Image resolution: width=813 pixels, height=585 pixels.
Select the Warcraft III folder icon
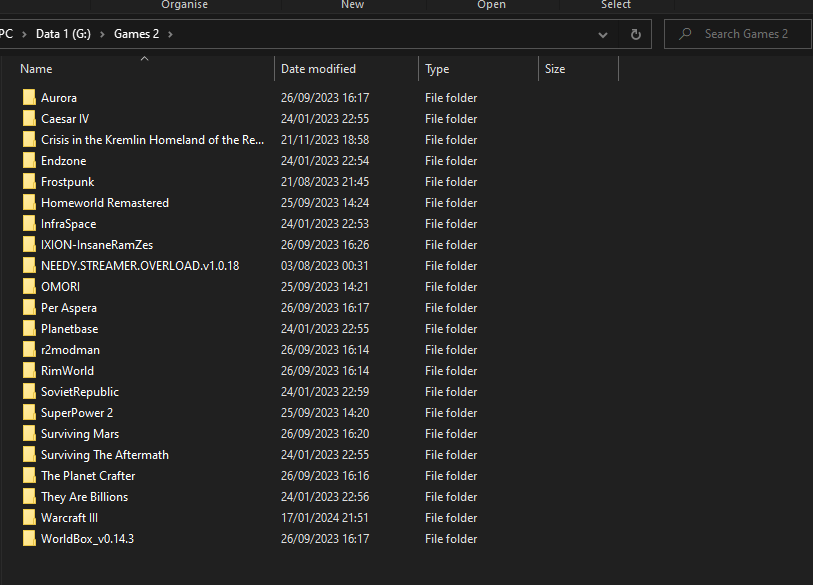pyautogui.click(x=29, y=518)
